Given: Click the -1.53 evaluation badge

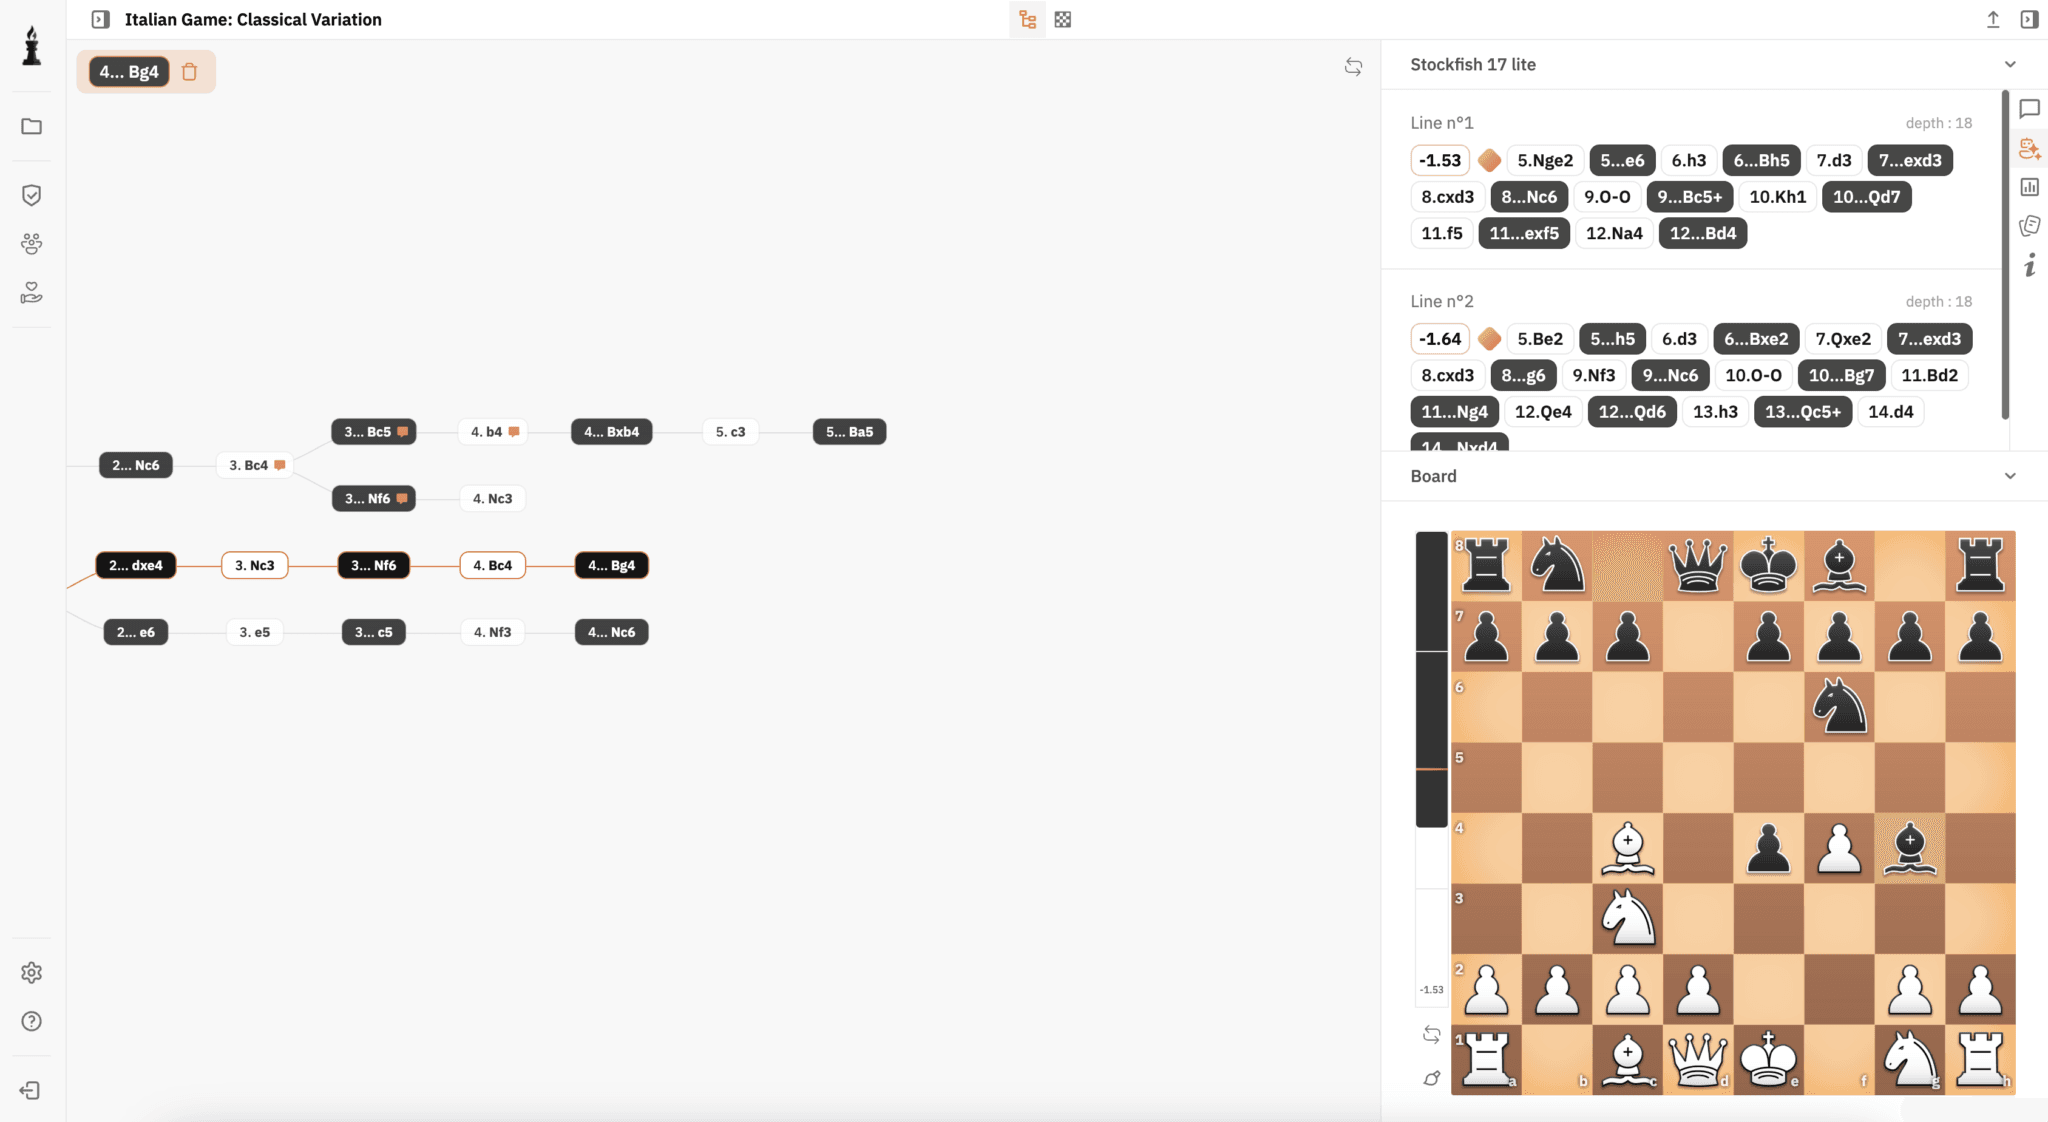Looking at the screenshot, I should (x=1440, y=160).
